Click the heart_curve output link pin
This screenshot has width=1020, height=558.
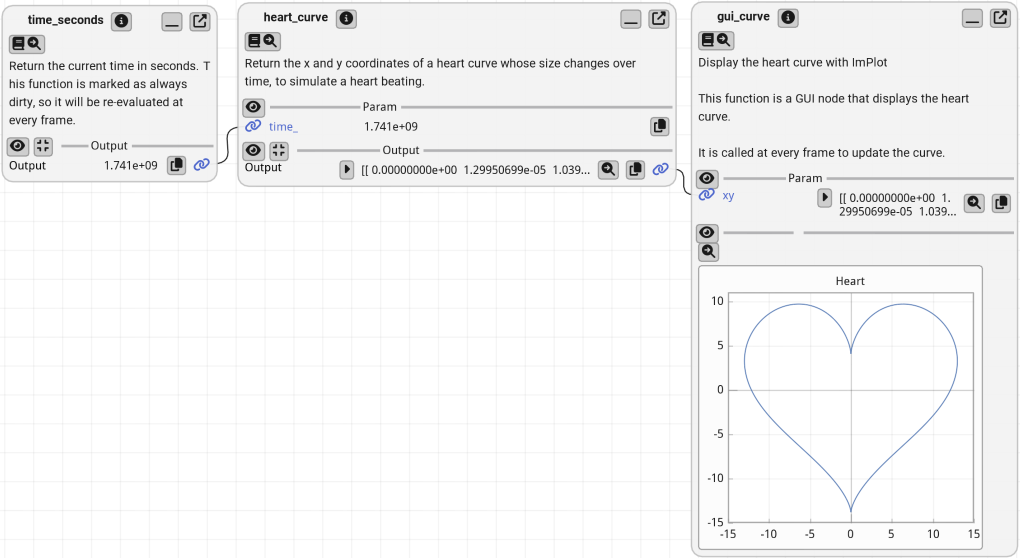pos(660,170)
